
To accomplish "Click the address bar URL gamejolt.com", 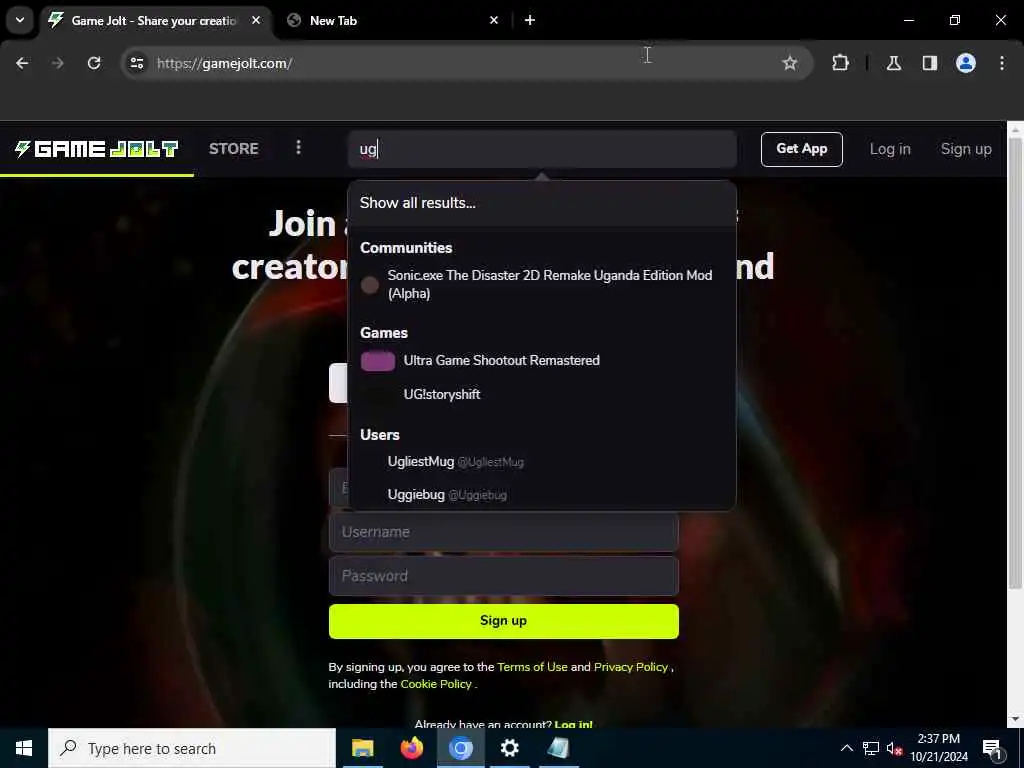I will [225, 63].
